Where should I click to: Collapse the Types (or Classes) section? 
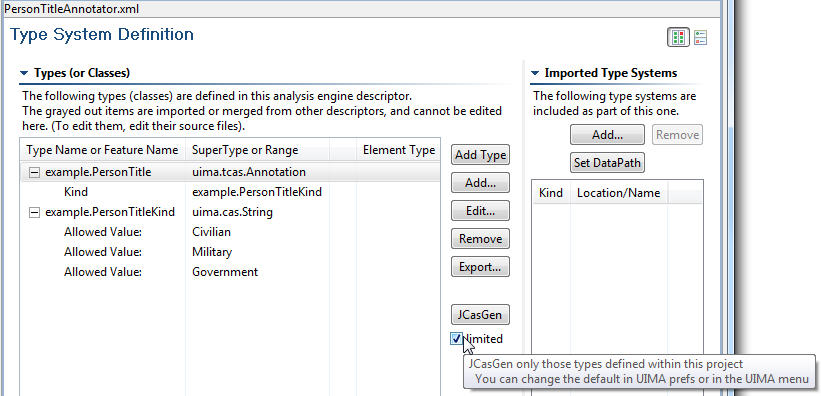pyautogui.click(x=24, y=73)
